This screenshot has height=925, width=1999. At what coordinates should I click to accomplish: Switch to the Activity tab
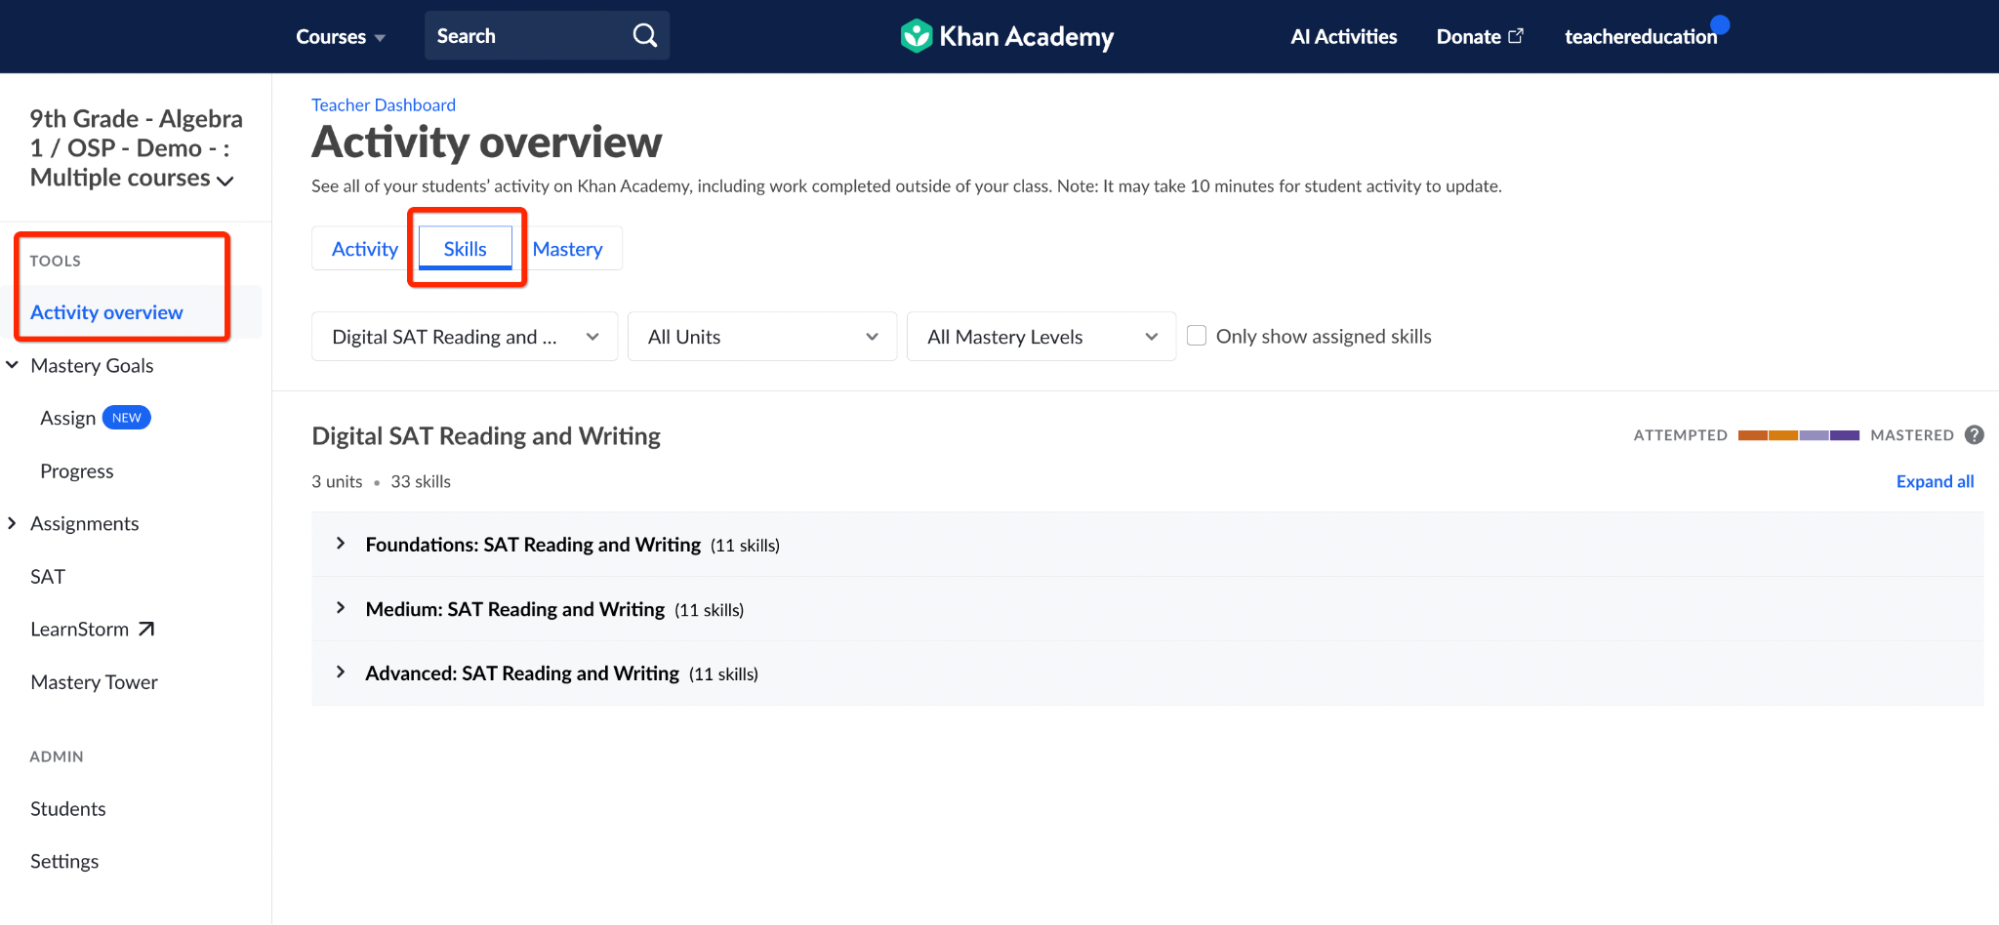pos(365,249)
